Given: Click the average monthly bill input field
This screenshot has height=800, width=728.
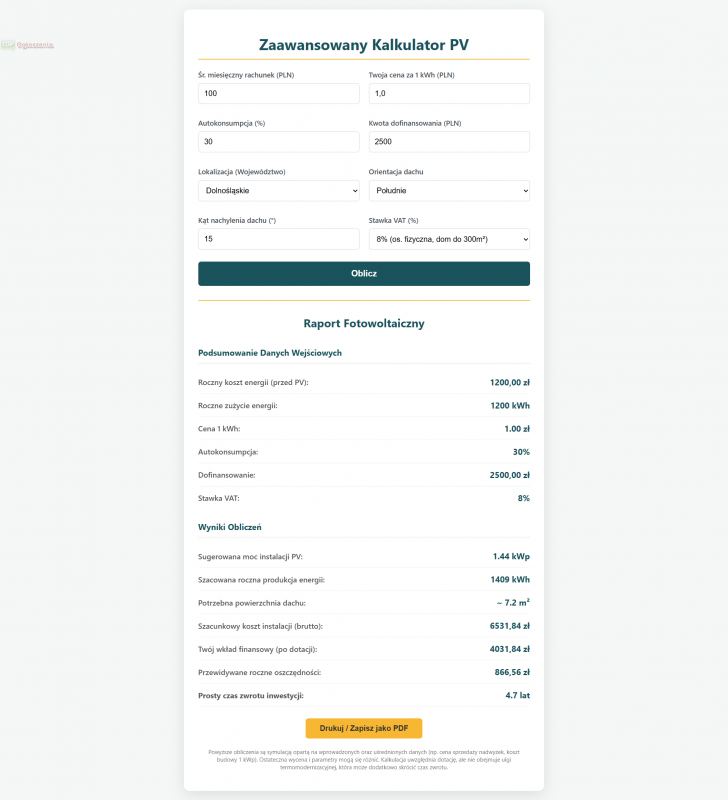Looking at the screenshot, I should coord(278,93).
